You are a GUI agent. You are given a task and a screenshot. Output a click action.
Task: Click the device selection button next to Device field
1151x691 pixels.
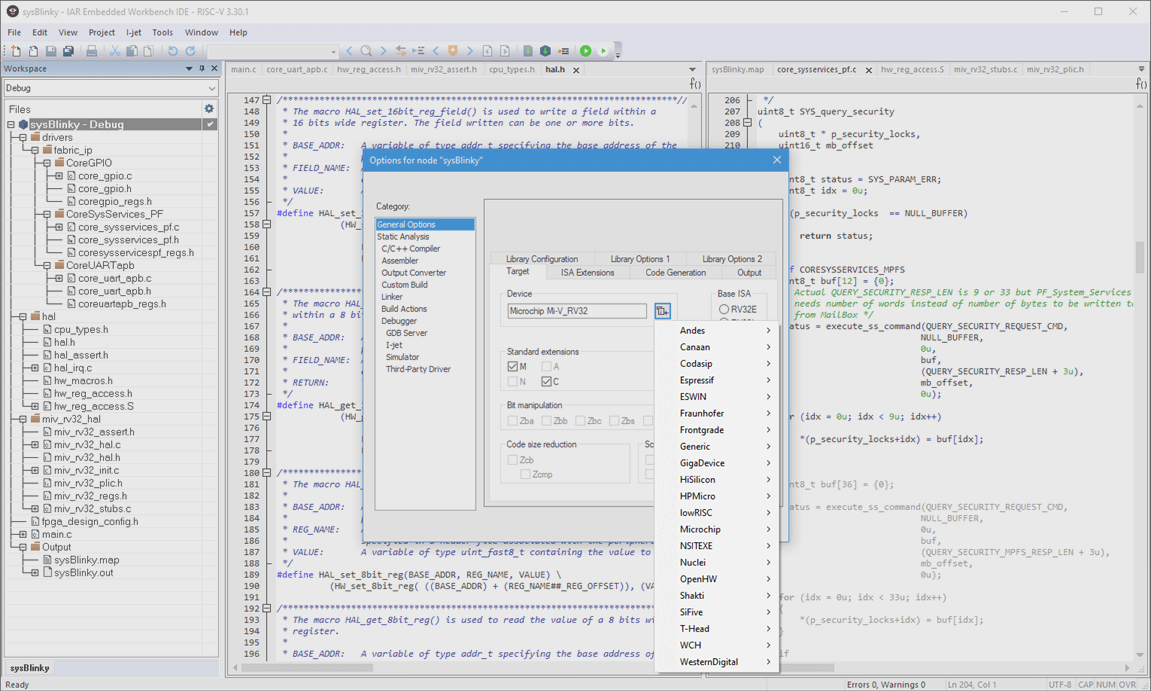coord(662,311)
